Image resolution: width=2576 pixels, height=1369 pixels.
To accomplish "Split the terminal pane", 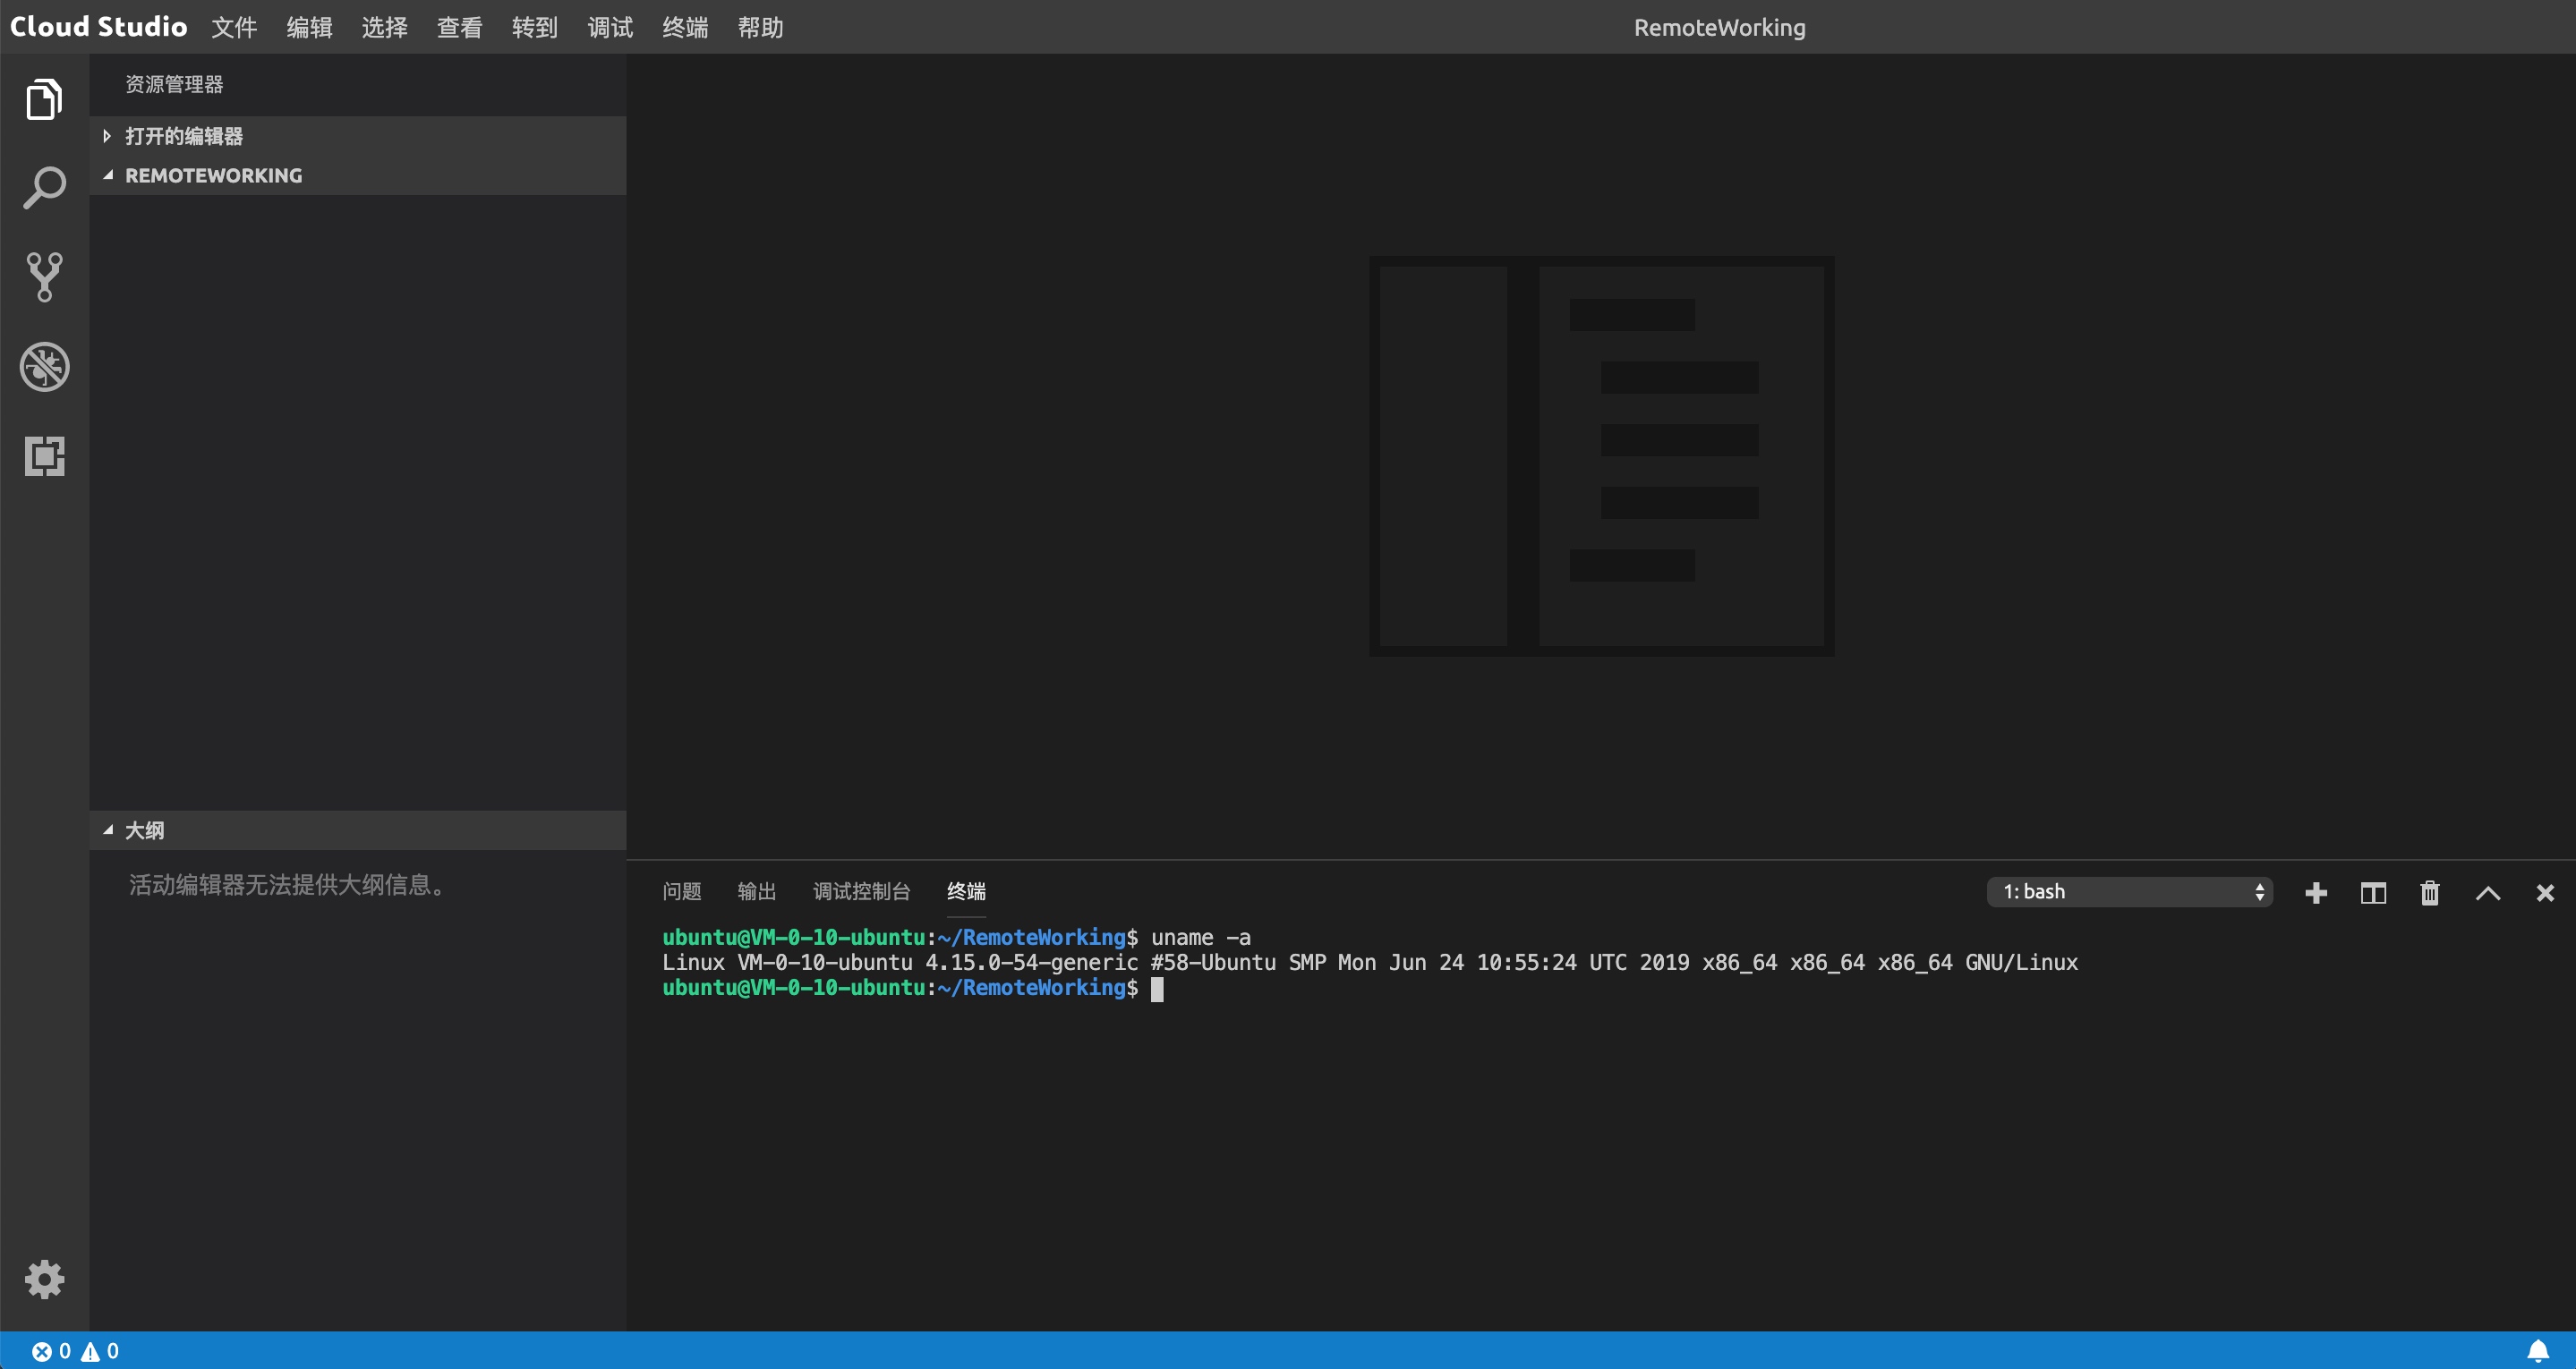I will point(2373,892).
